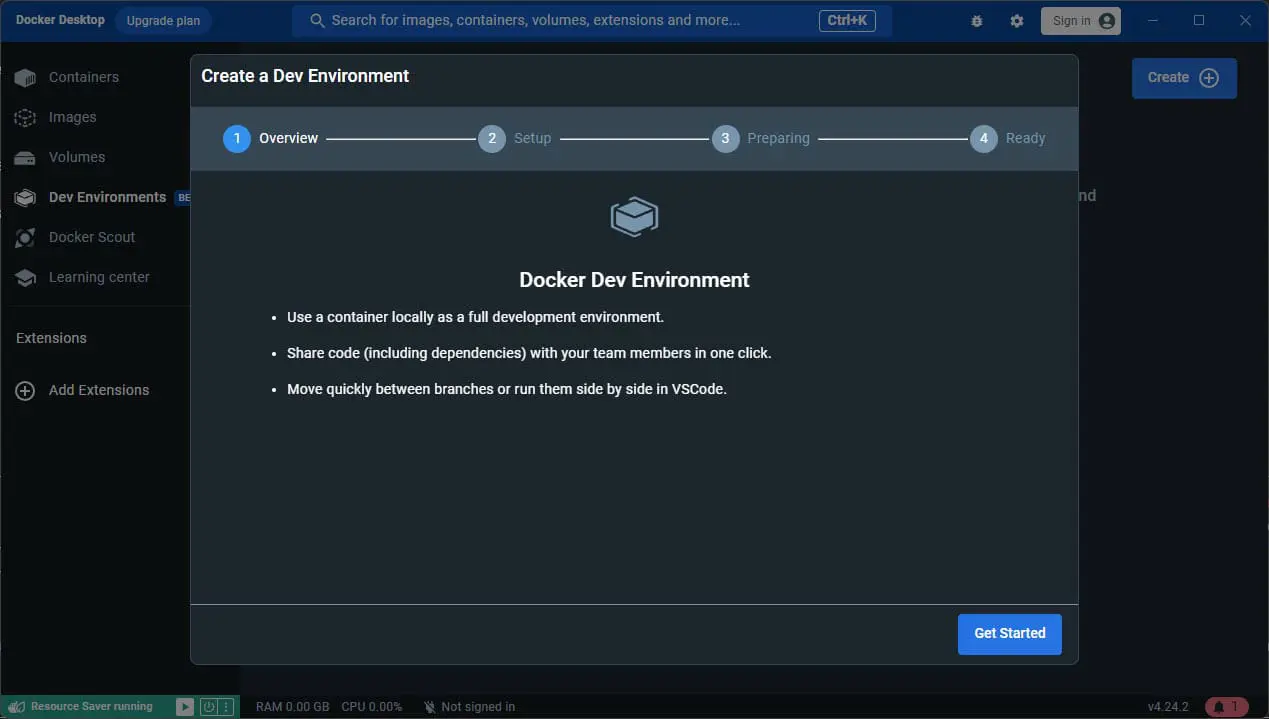Maximize the Docker Desktop window

pyautogui.click(x=1199, y=20)
